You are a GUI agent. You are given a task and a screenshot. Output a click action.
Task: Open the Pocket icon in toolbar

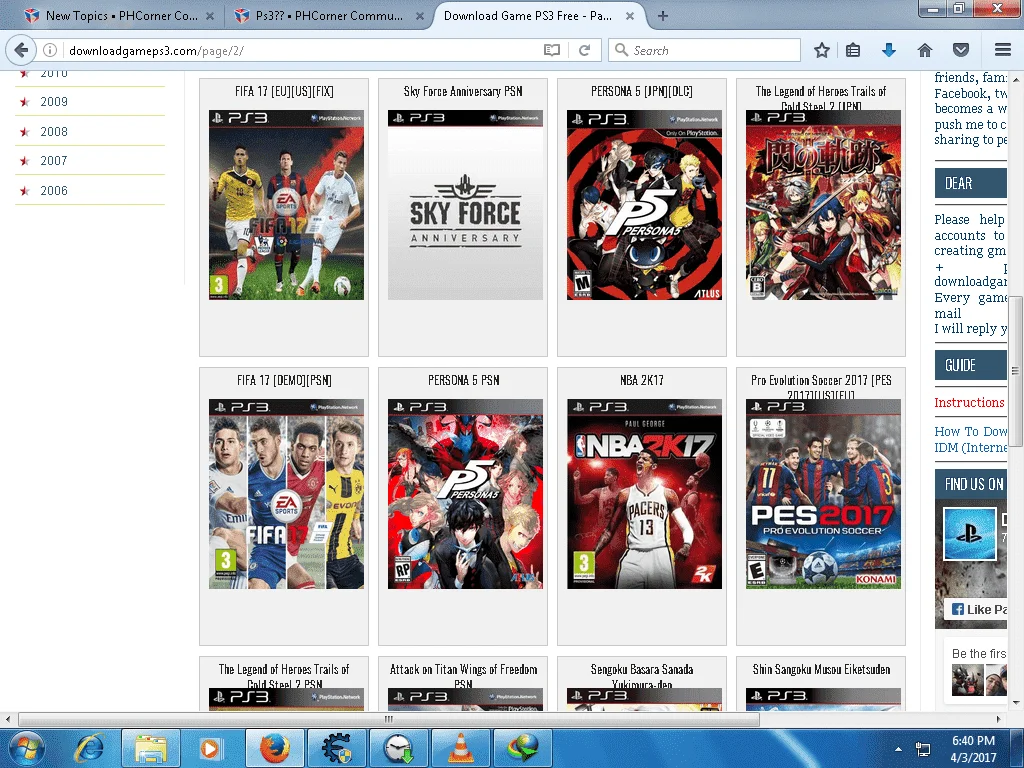click(961, 50)
